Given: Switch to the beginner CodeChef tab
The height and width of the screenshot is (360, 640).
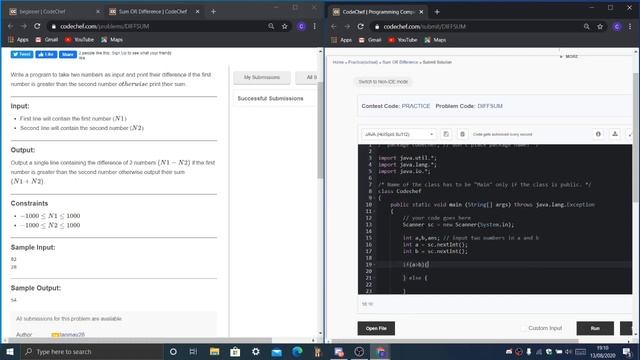Looking at the screenshot, I should [x=53, y=11].
